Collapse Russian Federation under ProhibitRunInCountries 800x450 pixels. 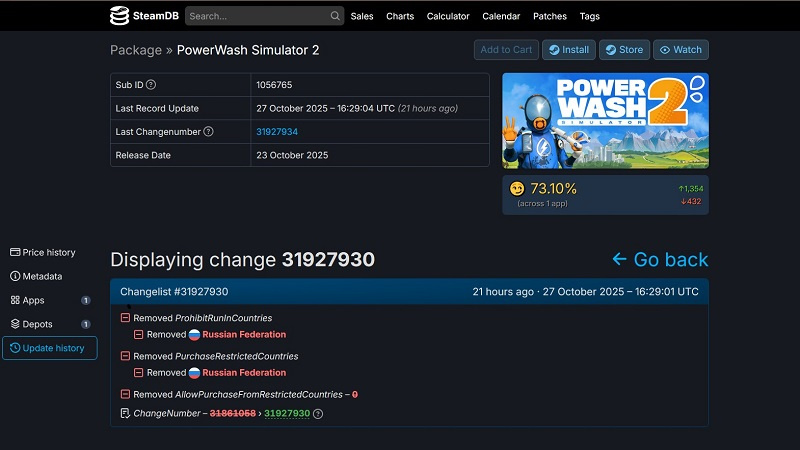[x=138, y=335]
